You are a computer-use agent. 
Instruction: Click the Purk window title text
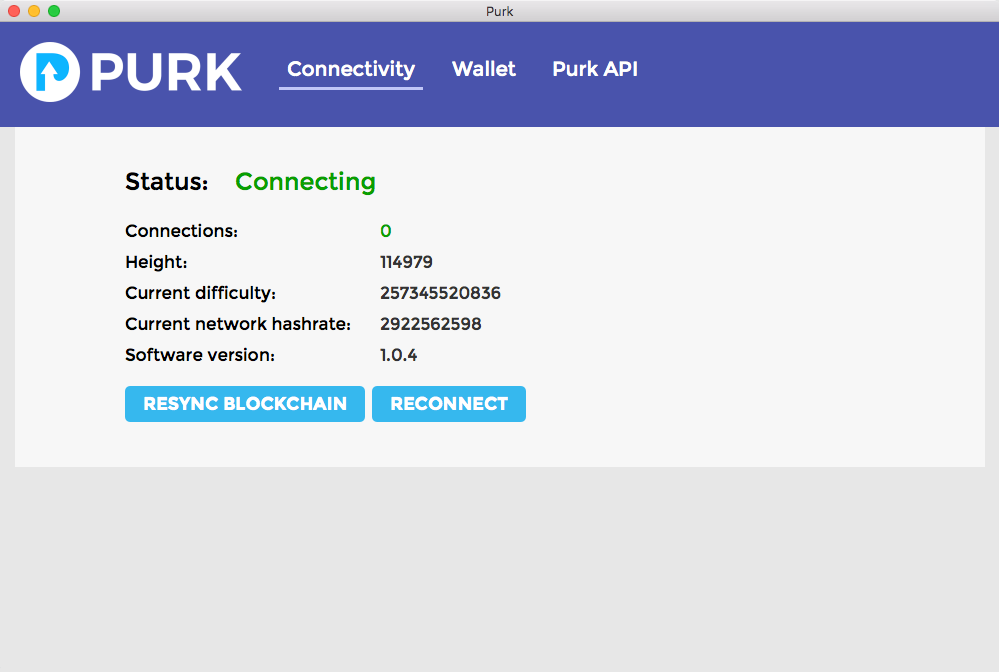[500, 11]
